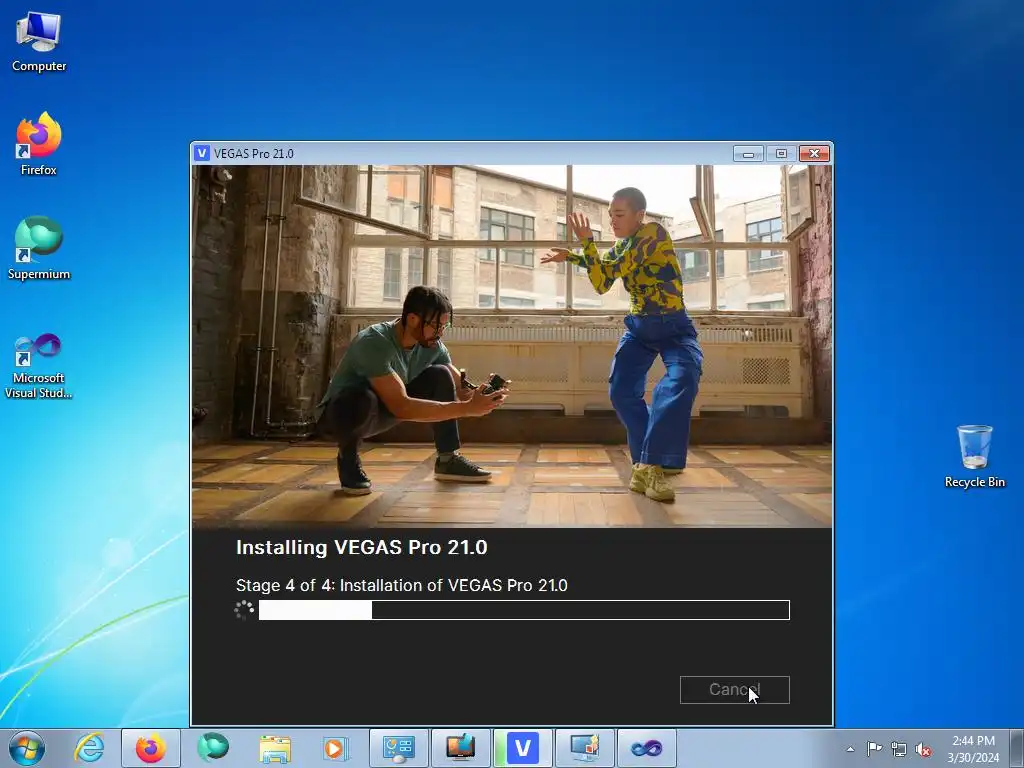Click the VEGAS Pro promotional banner image

[512, 346]
